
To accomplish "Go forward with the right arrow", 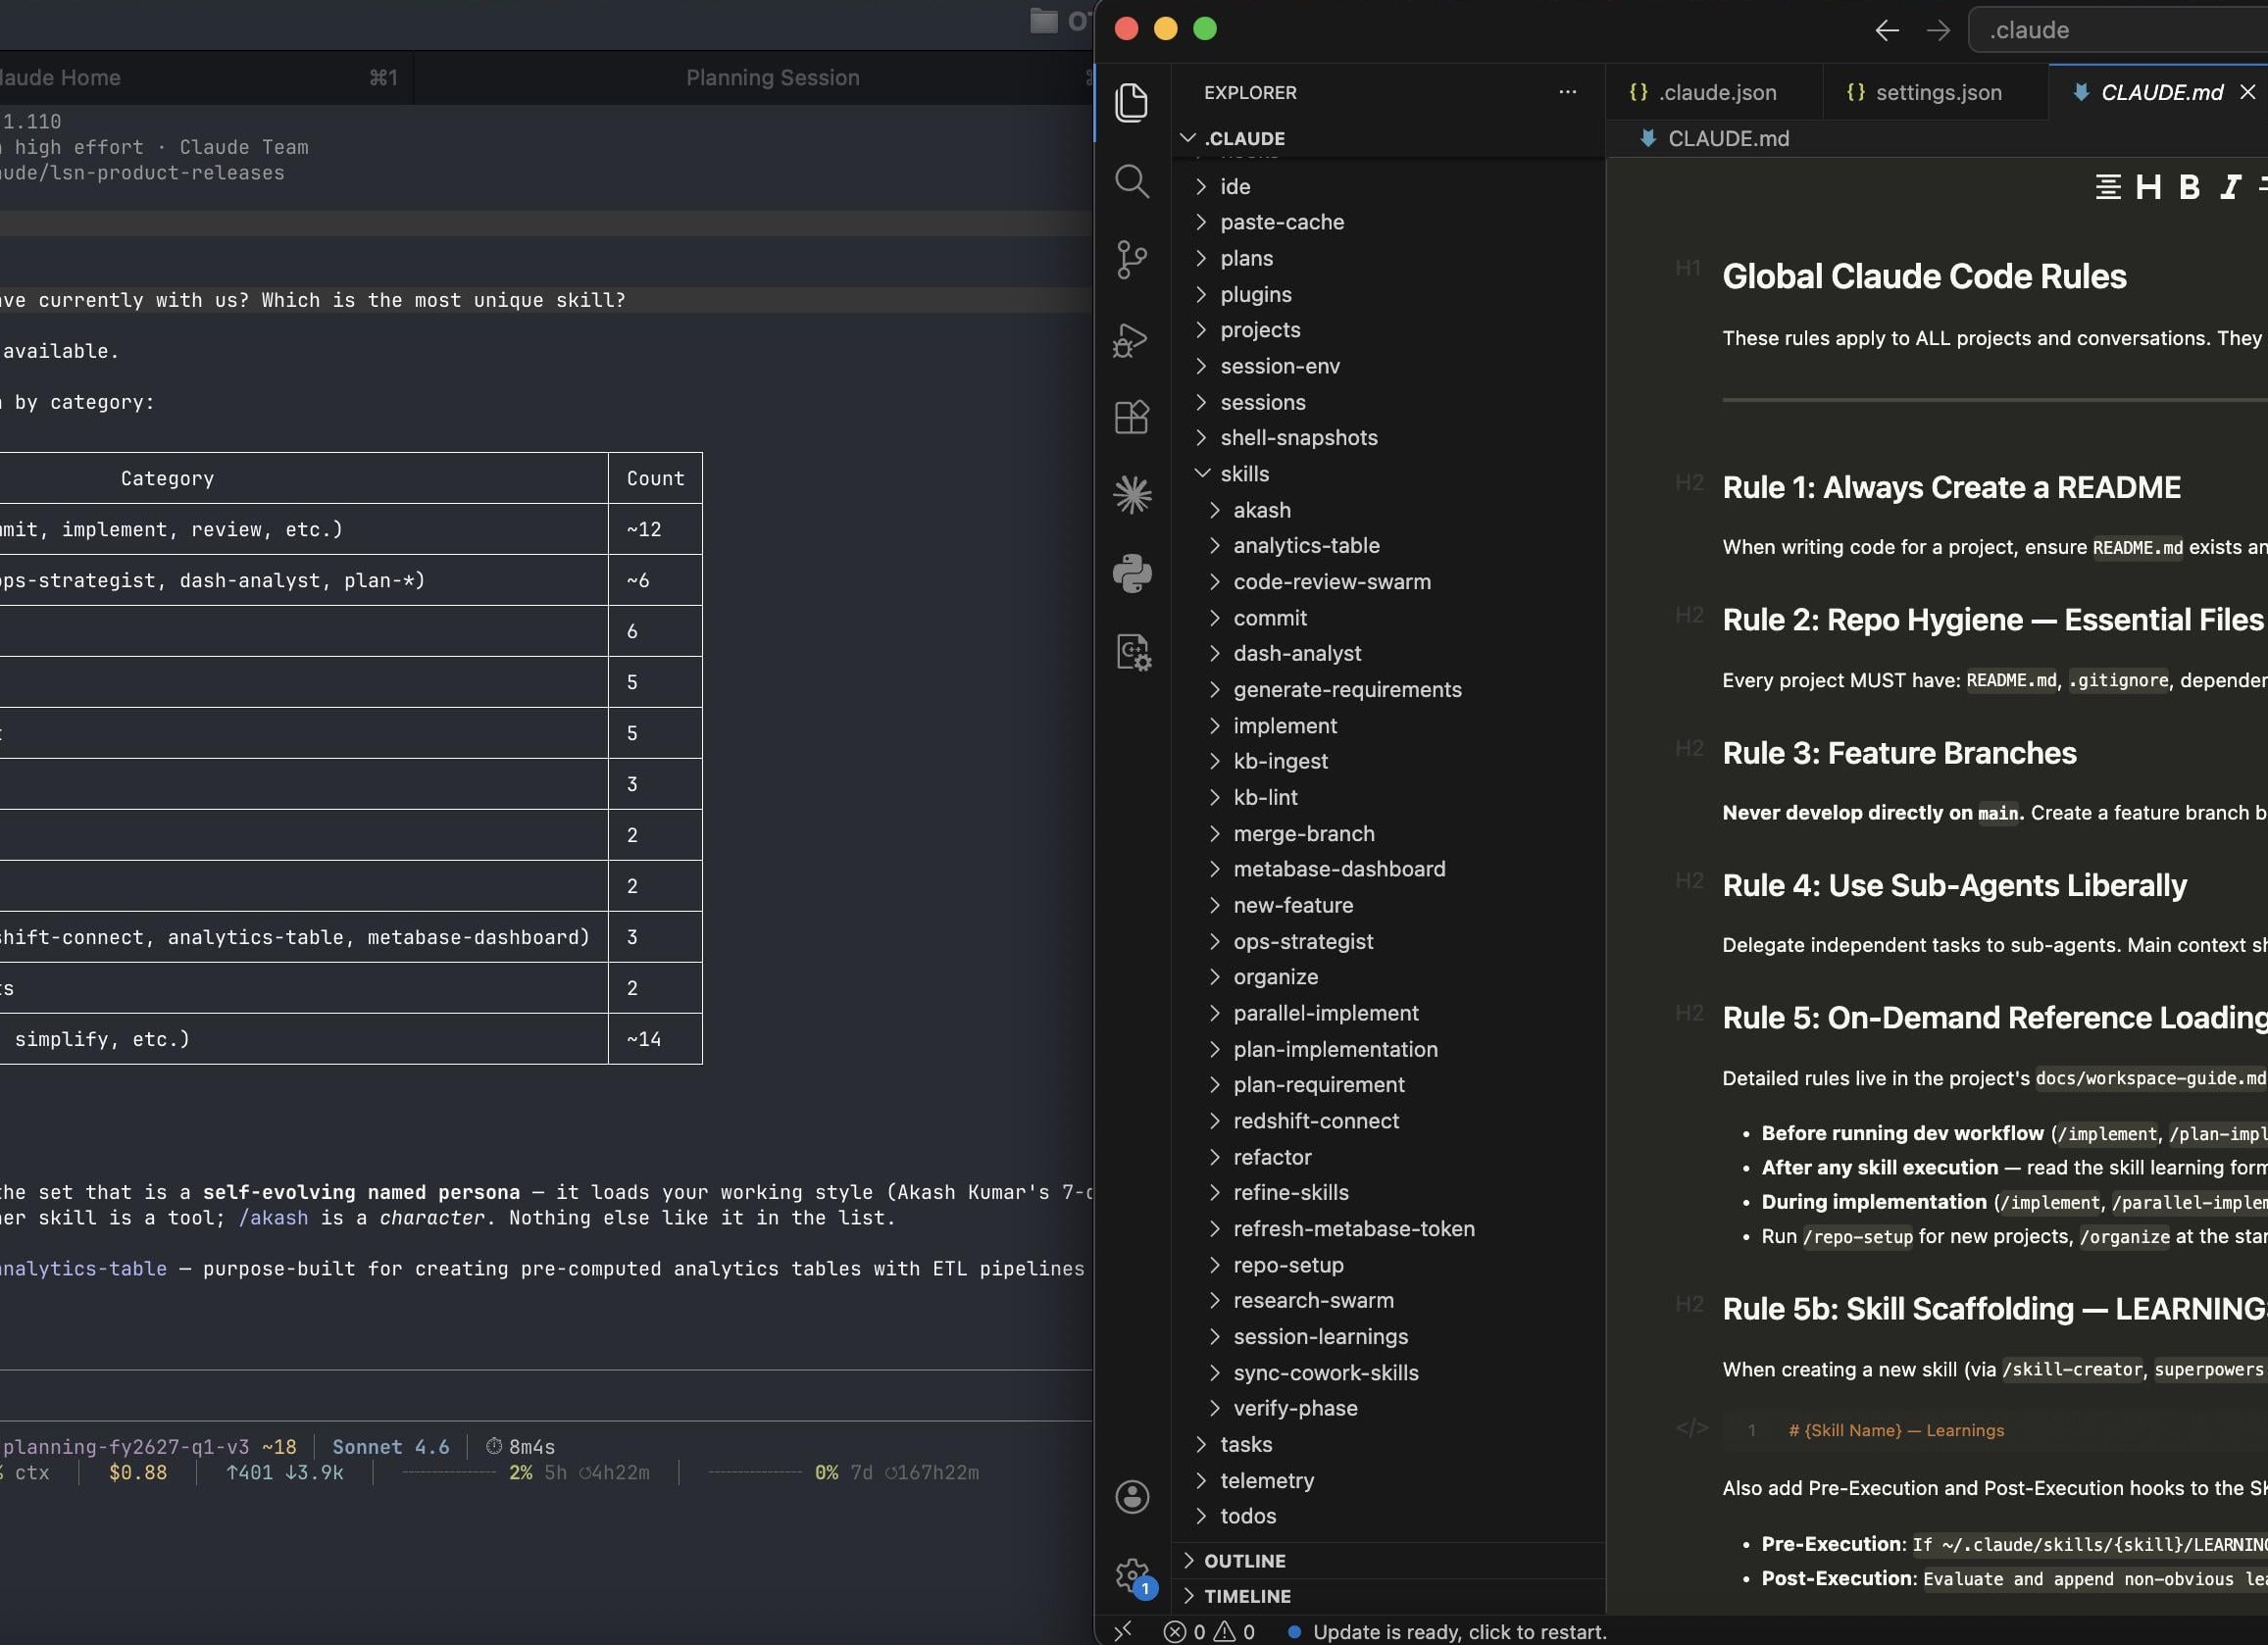I will (x=1938, y=30).
